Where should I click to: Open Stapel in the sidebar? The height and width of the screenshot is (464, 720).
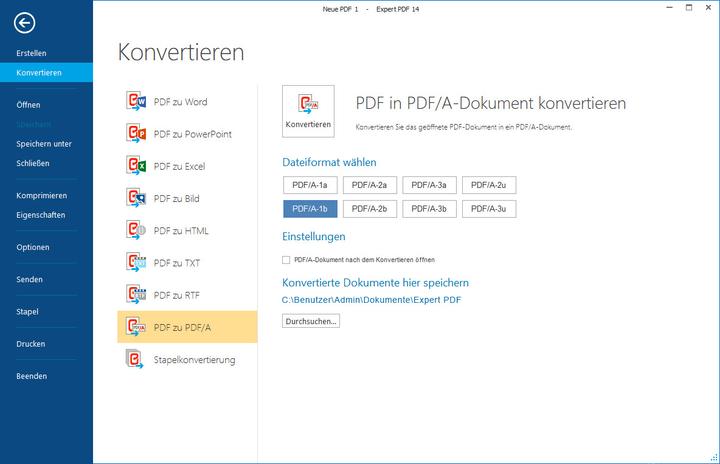coord(28,311)
